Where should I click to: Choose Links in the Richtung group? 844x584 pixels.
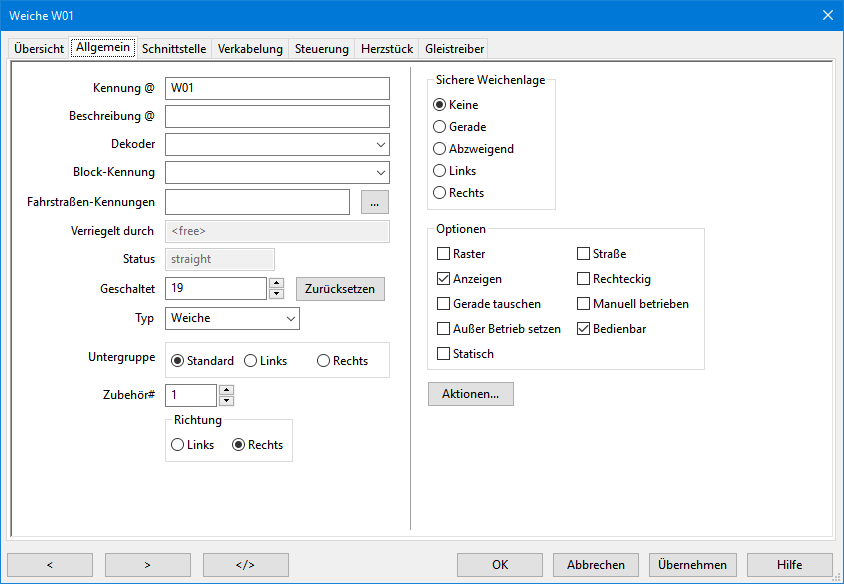[x=178, y=445]
